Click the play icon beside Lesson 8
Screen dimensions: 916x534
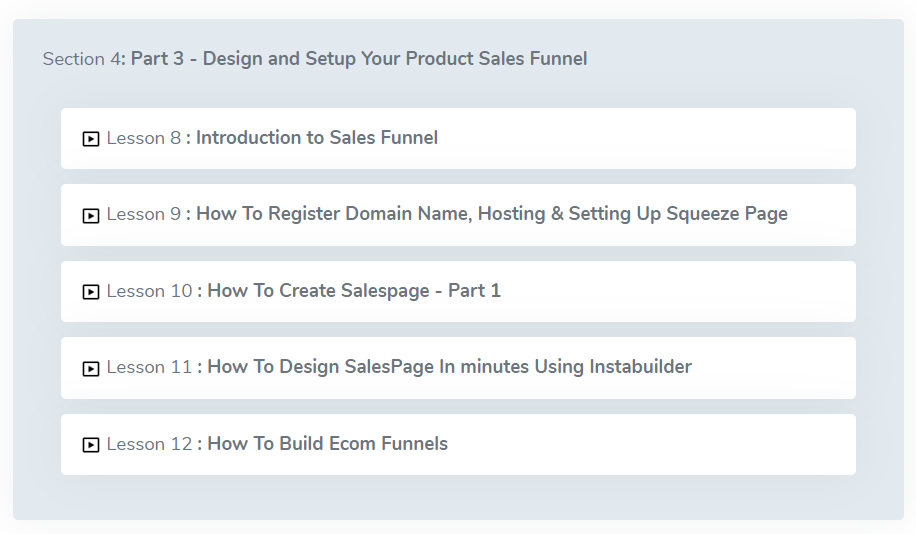click(x=91, y=139)
